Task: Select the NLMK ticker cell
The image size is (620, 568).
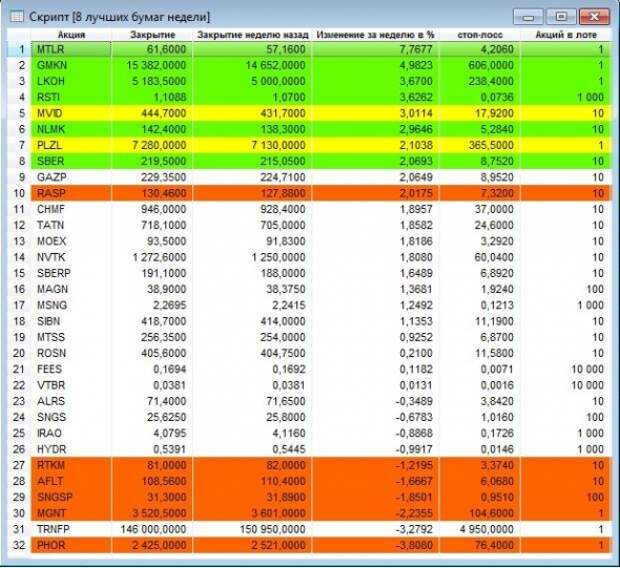Action: point(71,129)
